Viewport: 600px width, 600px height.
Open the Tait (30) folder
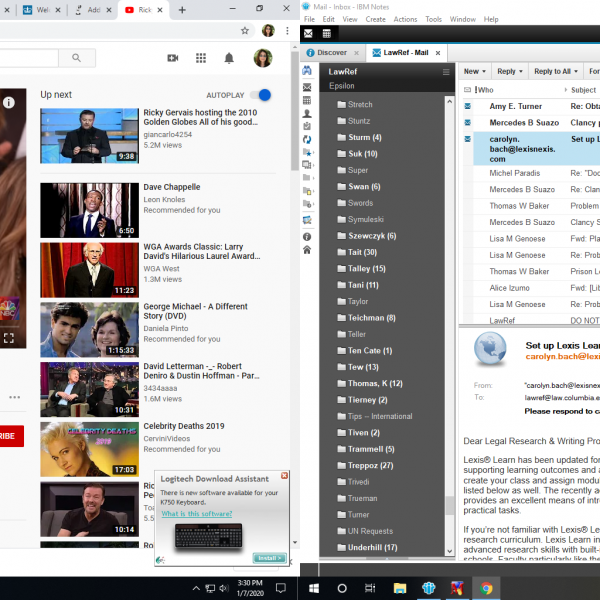(362, 252)
